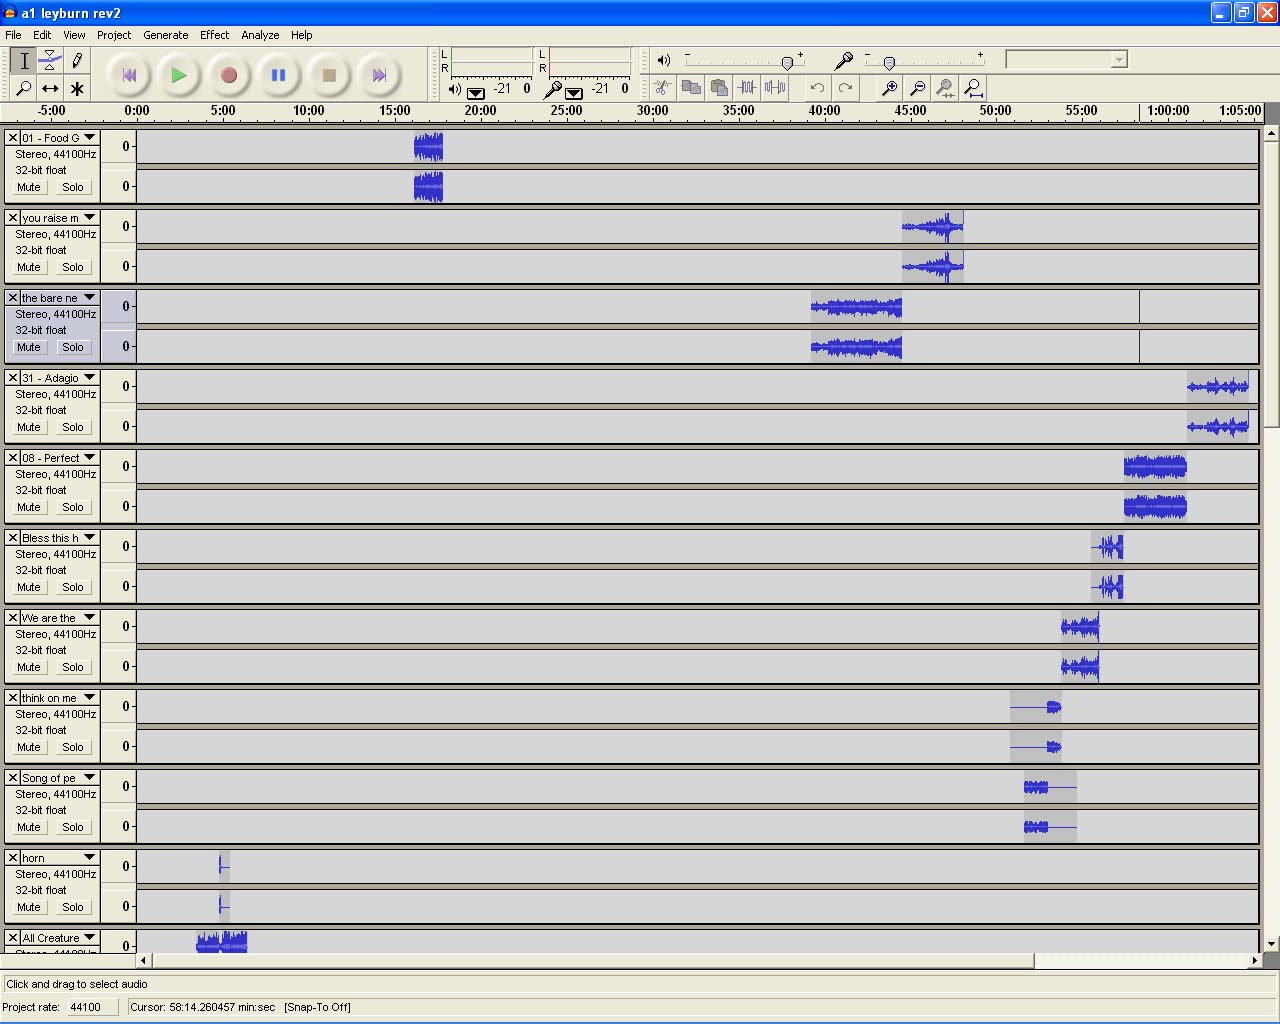This screenshot has height=1024, width=1280.
Task: Solo the 'you raise m' track
Action: (x=73, y=267)
